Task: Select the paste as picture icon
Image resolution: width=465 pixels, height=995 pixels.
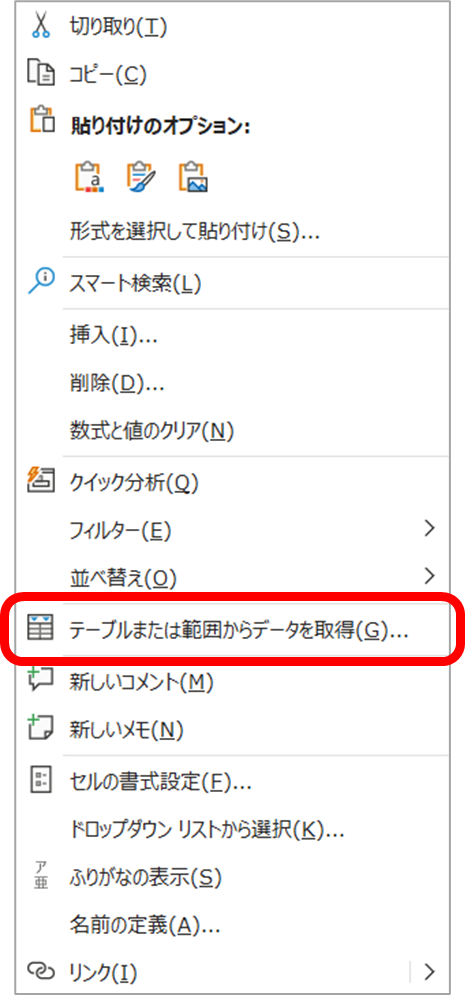Action: [193, 177]
